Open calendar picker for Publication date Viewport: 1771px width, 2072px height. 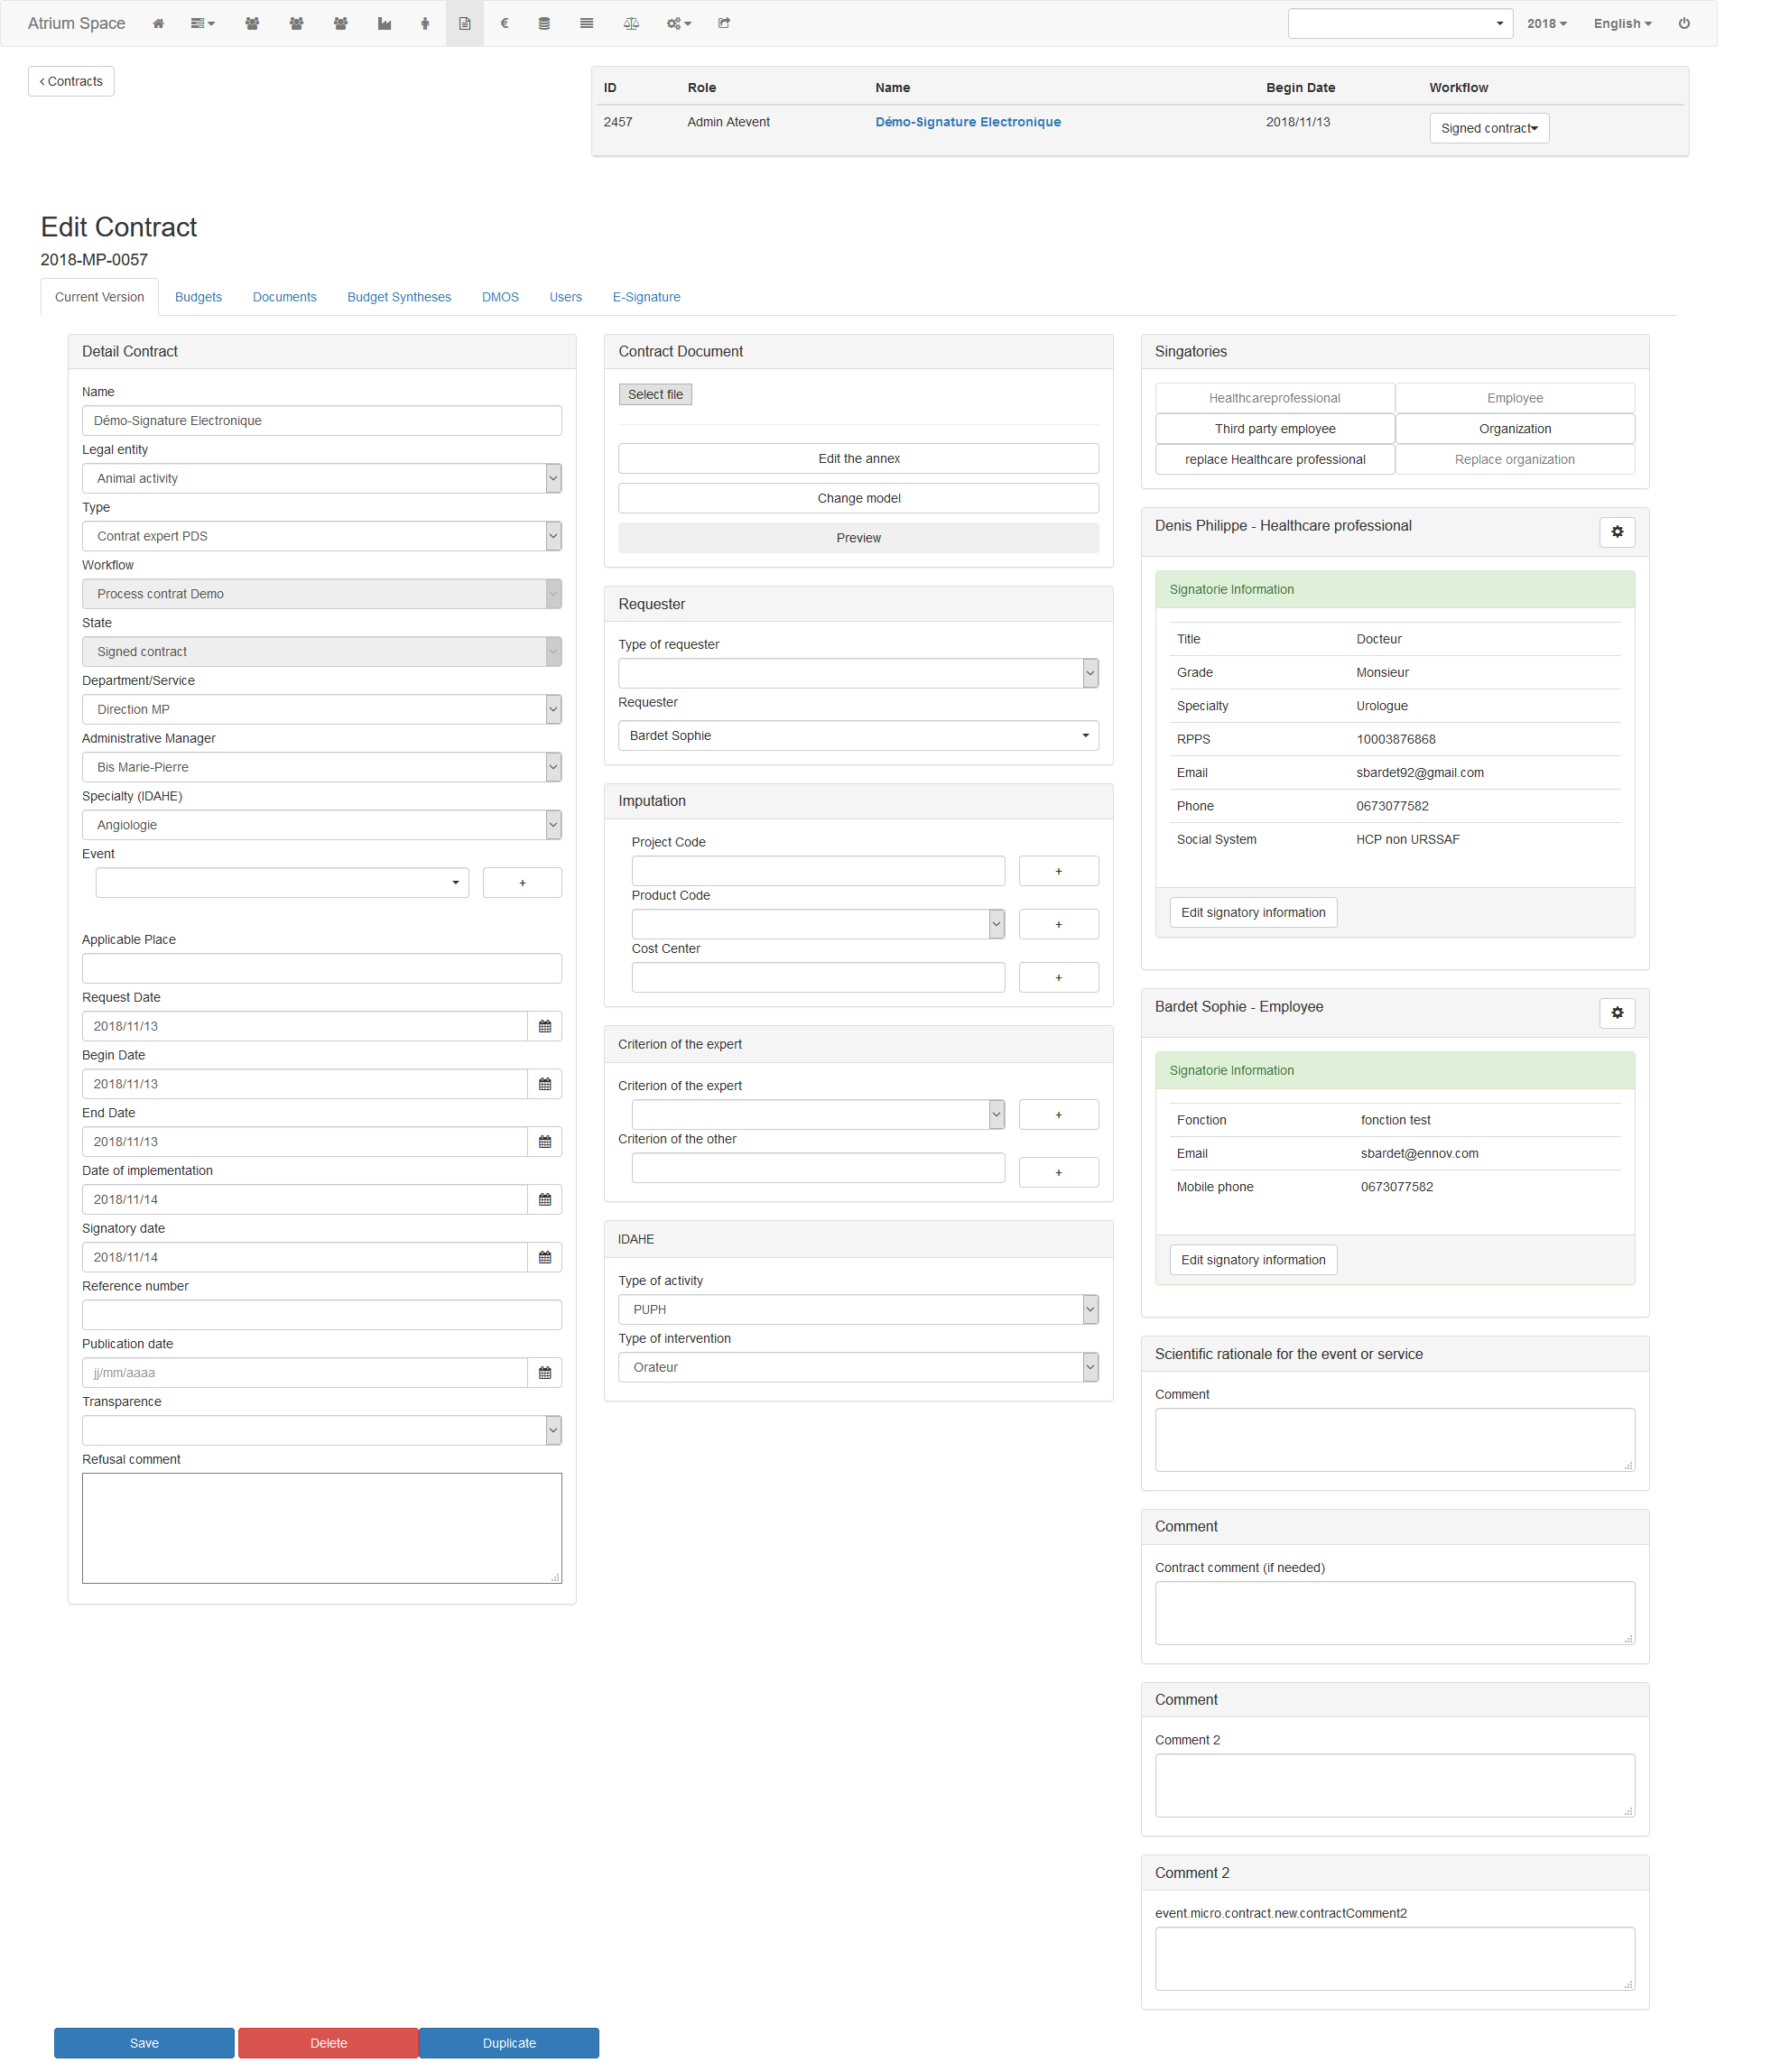click(x=545, y=1373)
